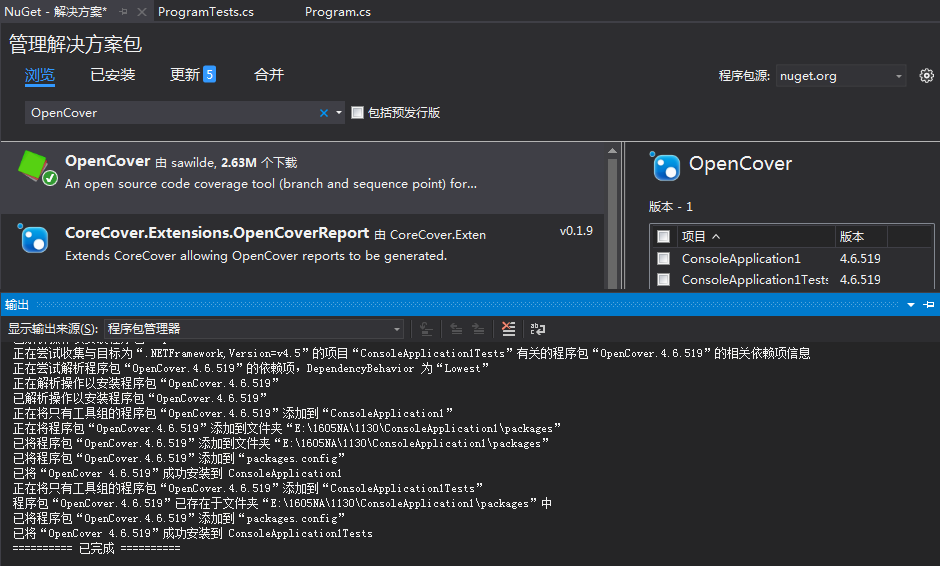940x566 pixels.
Task: Click the 2.63M downloads count
Action: [239, 162]
